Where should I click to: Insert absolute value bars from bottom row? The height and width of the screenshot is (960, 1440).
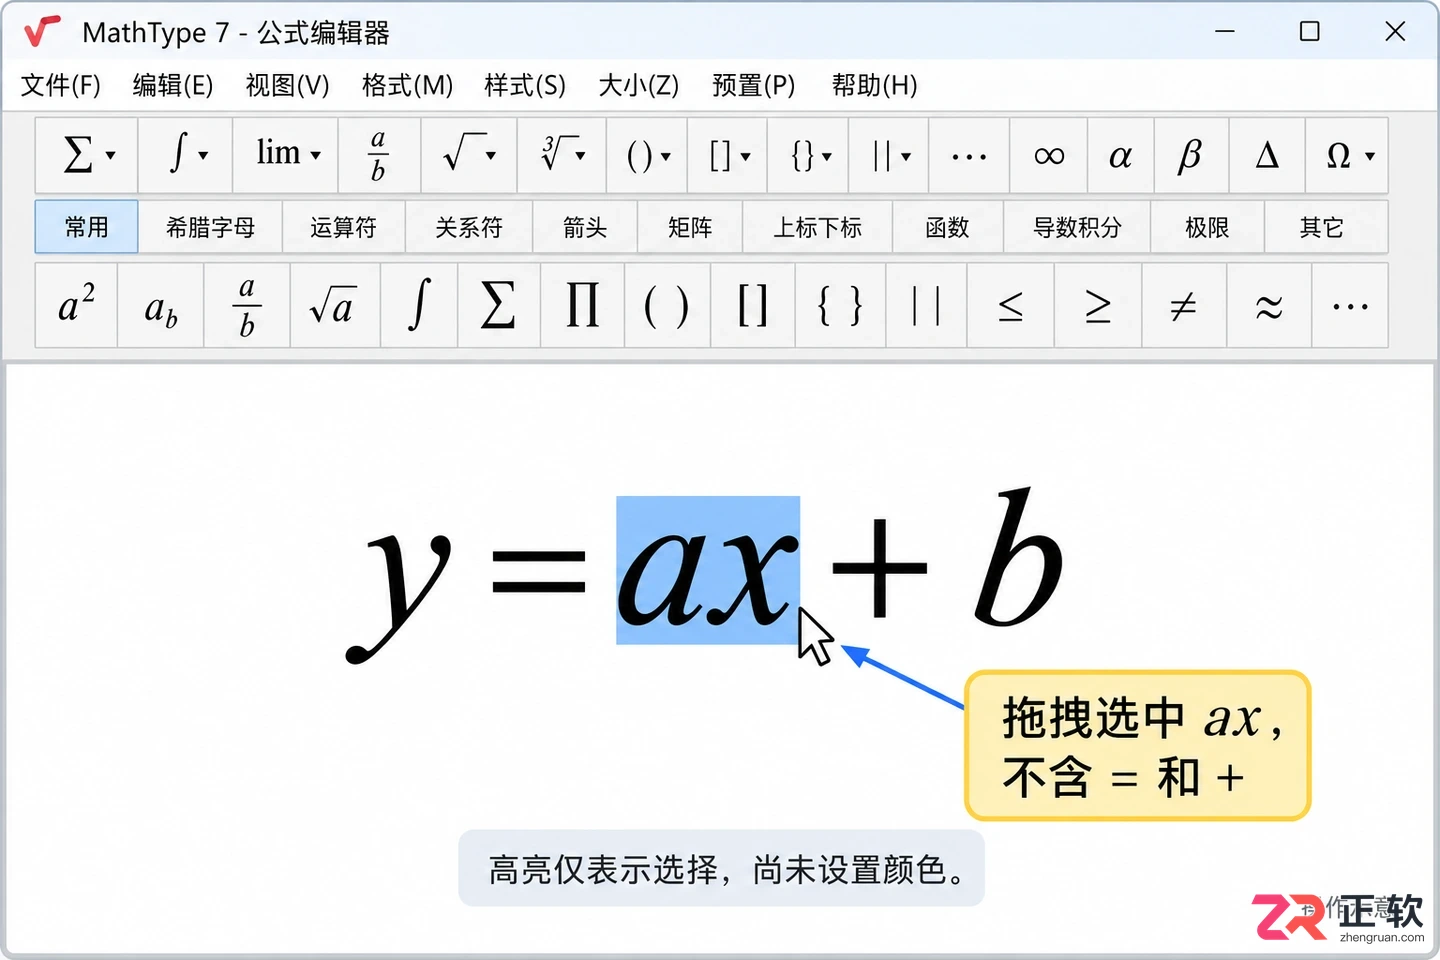tap(926, 306)
